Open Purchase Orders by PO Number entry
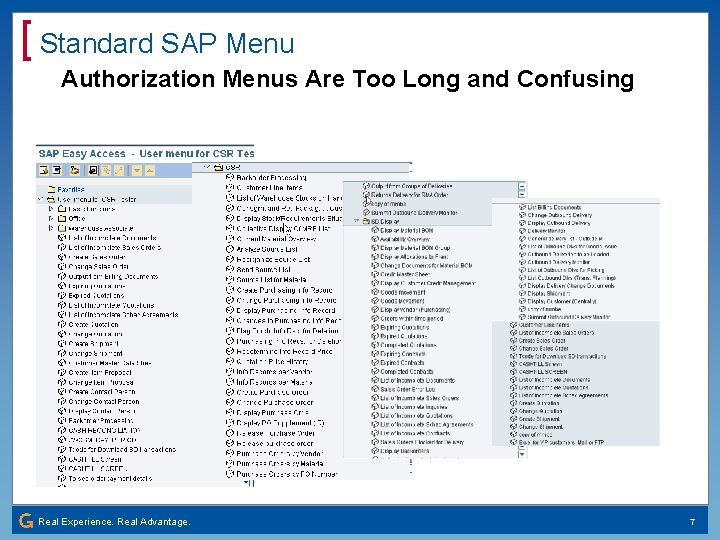The height and width of the screenshot is (540, 720). pyautogui.click(x=287, y=474)
